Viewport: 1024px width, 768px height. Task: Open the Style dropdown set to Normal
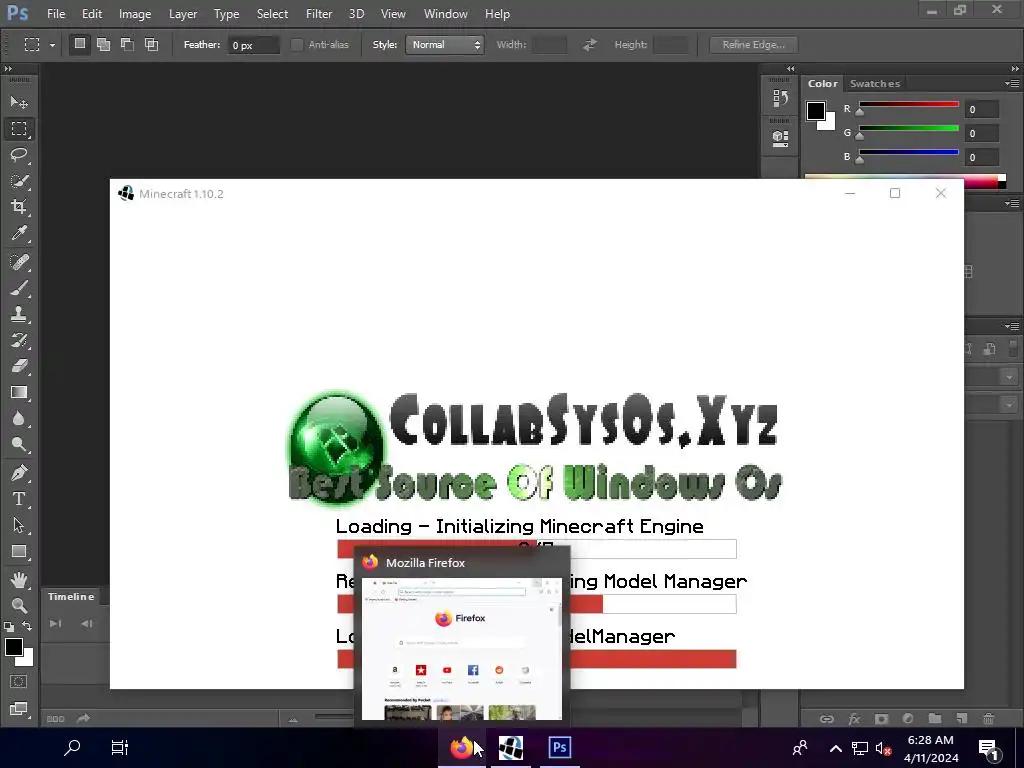[x=444, y=44]
